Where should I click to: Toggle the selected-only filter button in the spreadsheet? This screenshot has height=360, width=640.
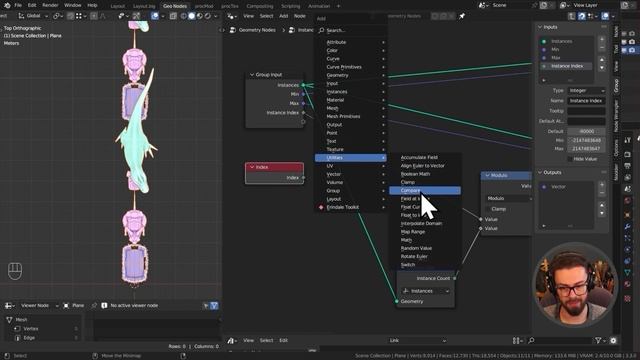pyautogui.click(x=206, y=305)
